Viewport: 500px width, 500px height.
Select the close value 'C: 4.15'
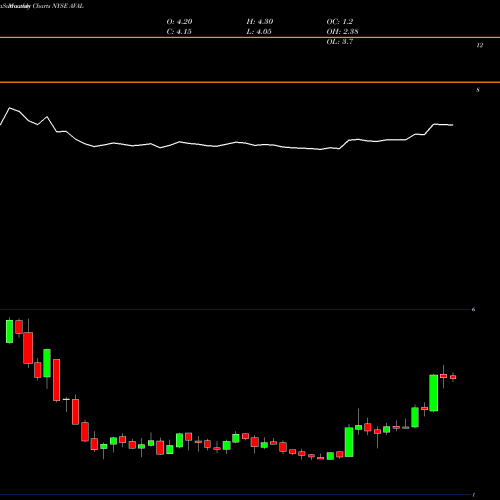tap(179, 32)
